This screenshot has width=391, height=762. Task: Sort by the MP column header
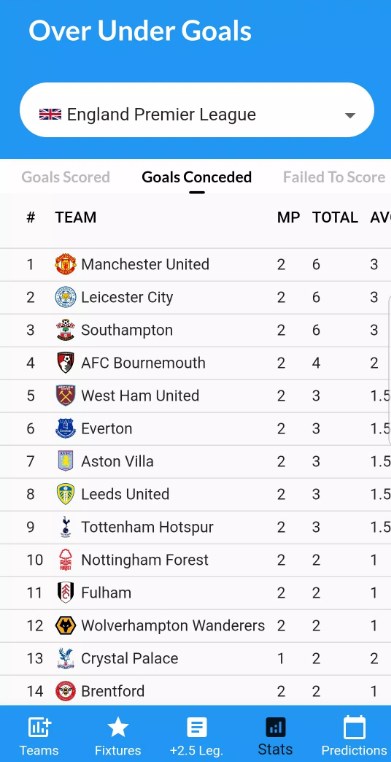[289, 217]
